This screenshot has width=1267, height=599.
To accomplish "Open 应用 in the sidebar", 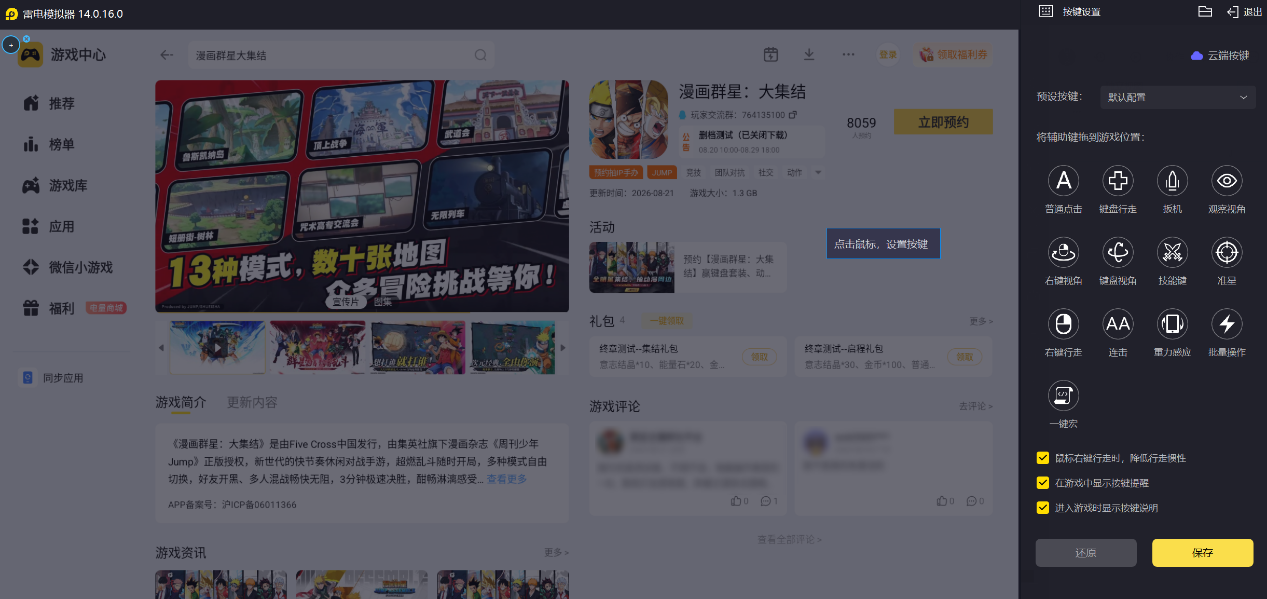I will pyautogui.click(x=61, y=226).
